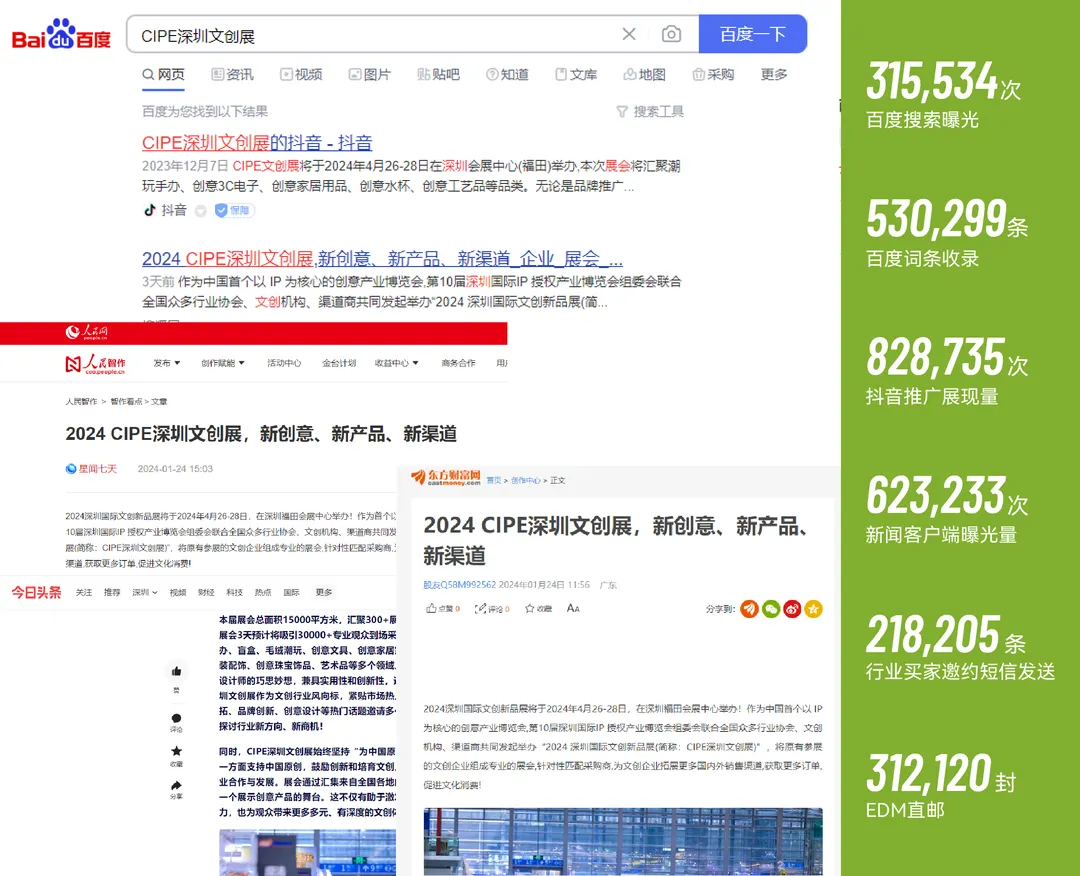Screen dimensions: 1080x876
Task: Click the 星闻七天 author avatar icon
Action: pyautogui.click(x=71, y=469)
